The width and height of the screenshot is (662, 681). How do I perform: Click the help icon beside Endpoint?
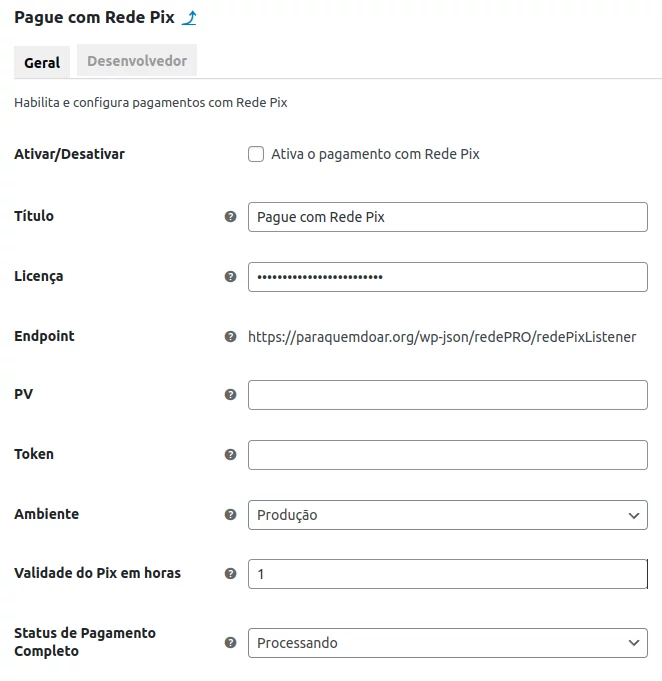(x=231, y=337)
